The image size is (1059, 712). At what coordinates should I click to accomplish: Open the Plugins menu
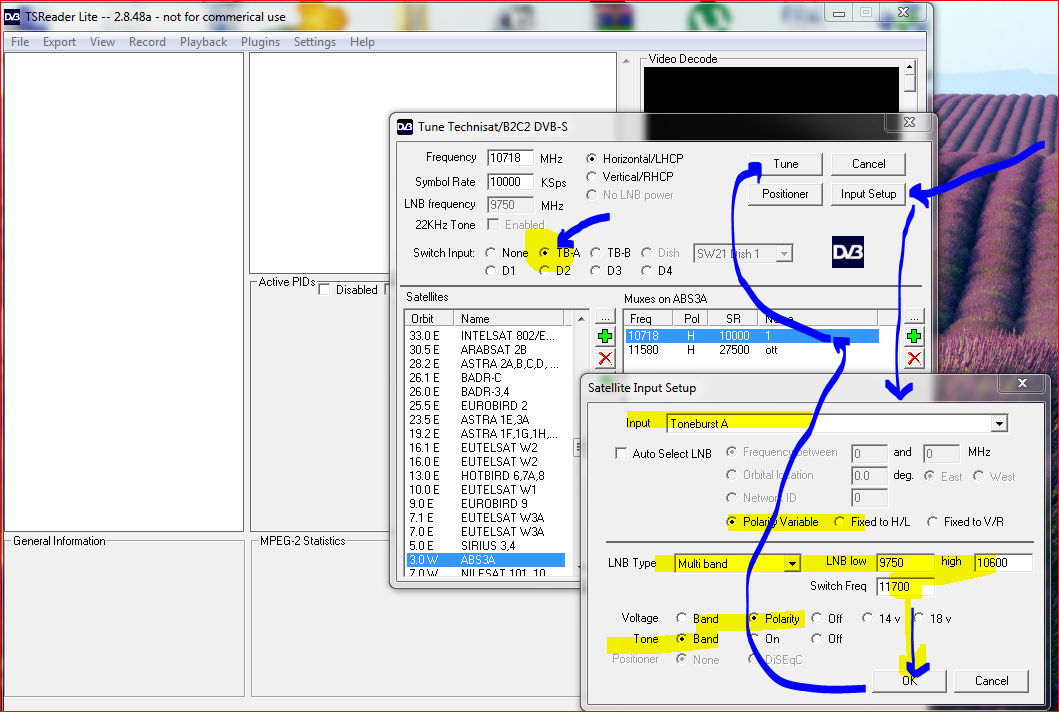261,42
